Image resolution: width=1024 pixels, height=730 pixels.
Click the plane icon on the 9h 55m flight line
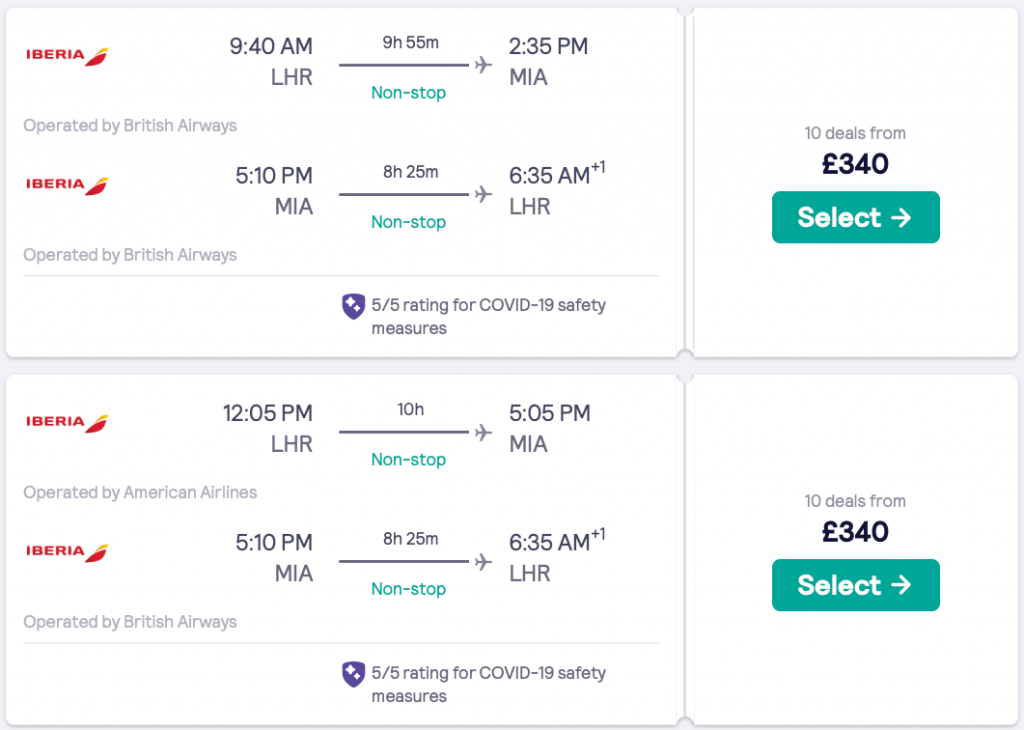(484, 65)
